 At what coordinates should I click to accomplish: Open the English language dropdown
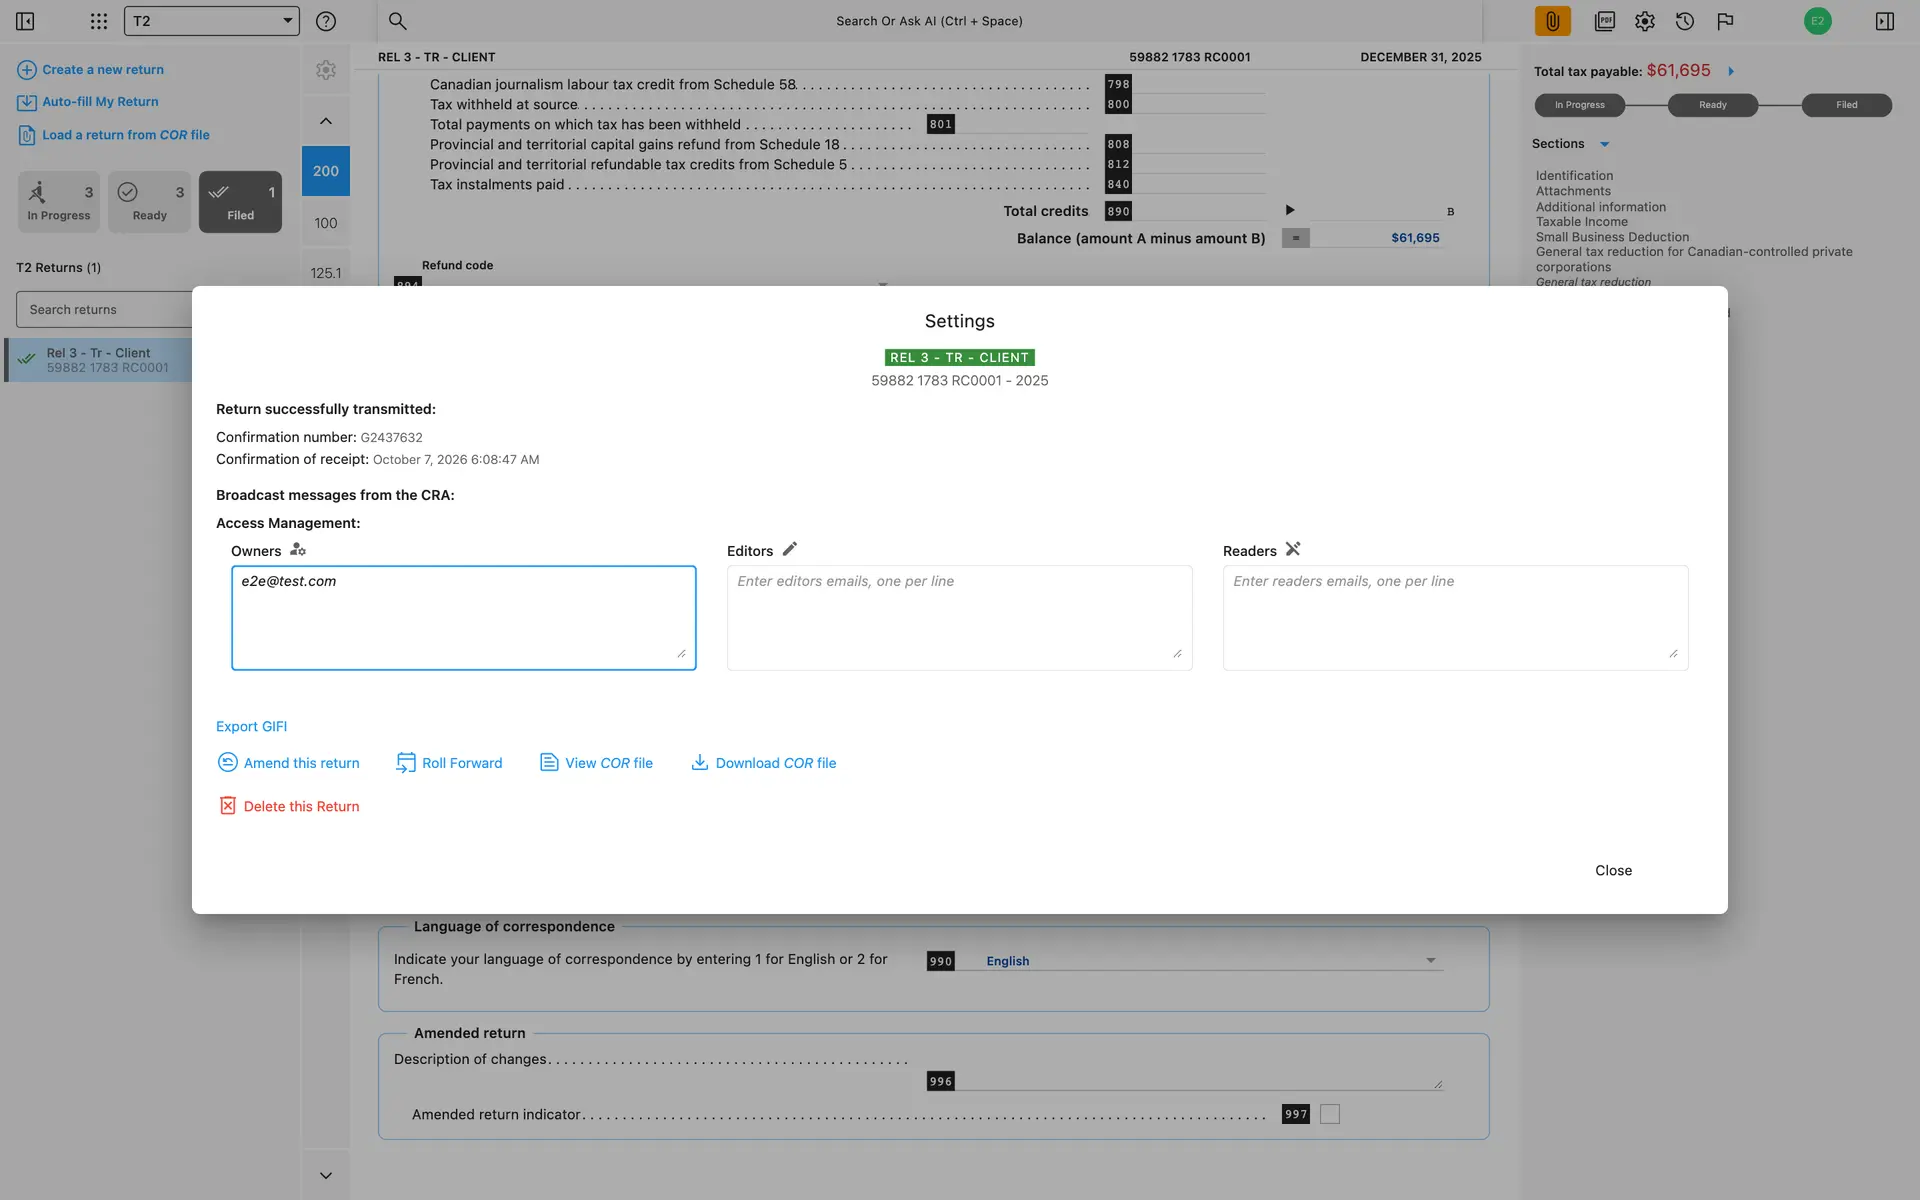pos(1212,960)
